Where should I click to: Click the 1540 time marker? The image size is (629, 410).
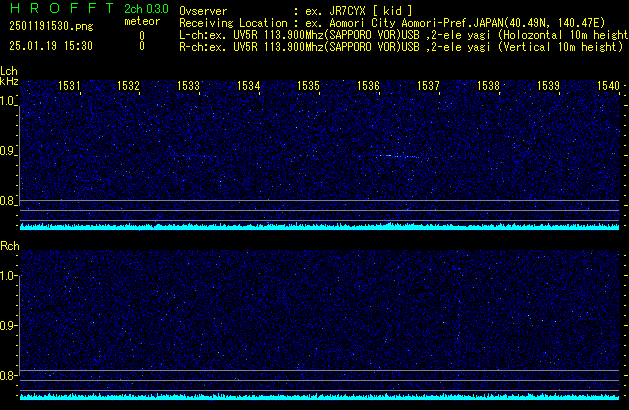coord(608,86)
